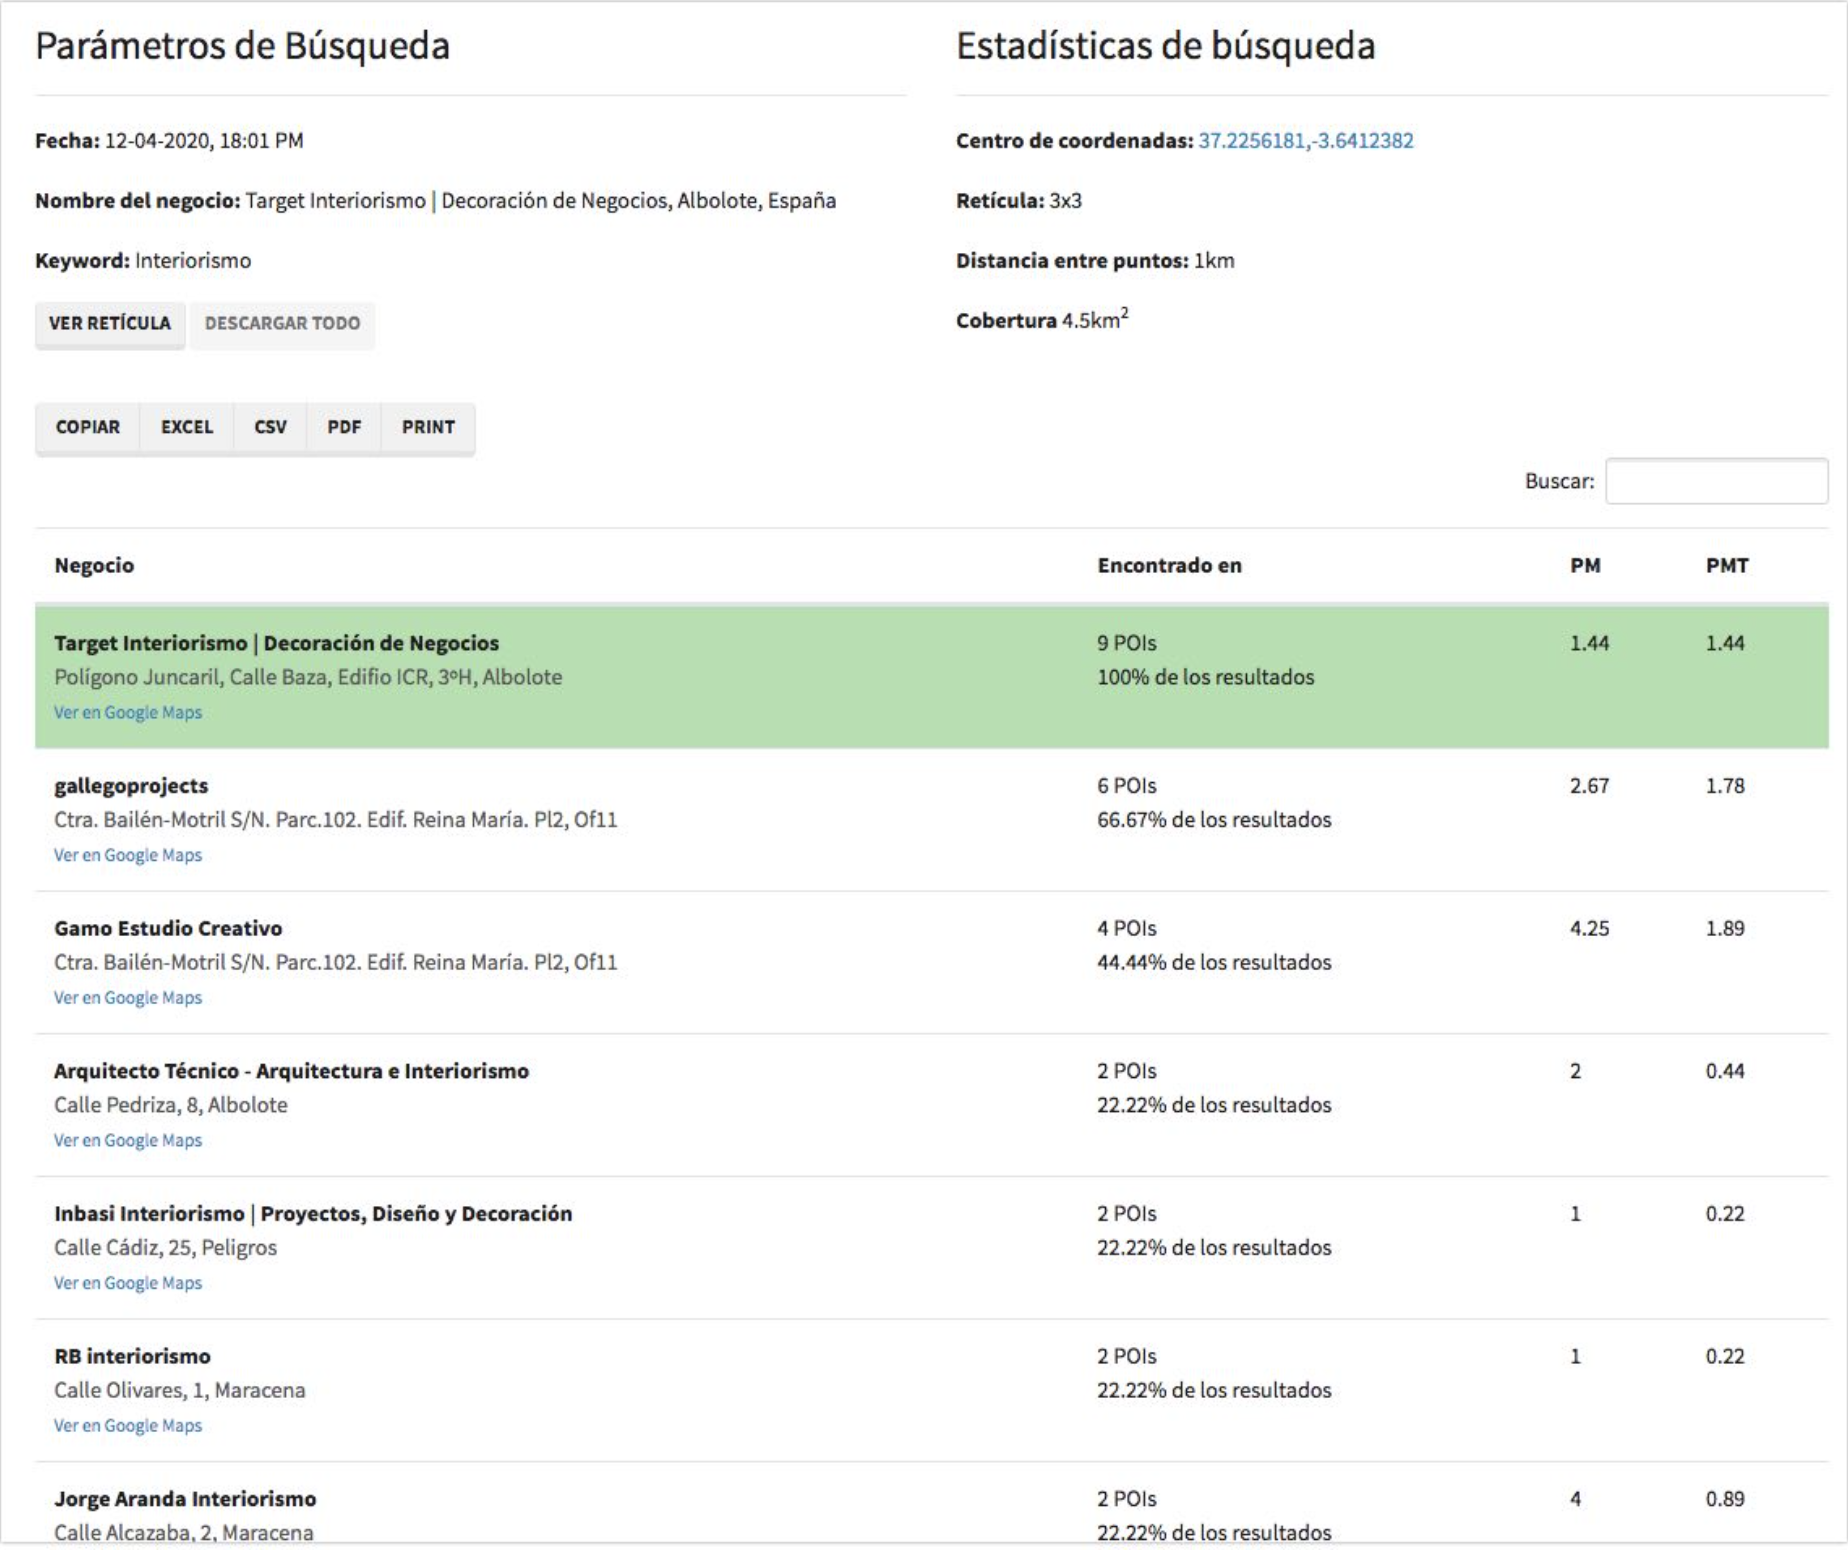
Task: Click '66.67% de los resultados' text
Action: click(x=1214, y=820)
